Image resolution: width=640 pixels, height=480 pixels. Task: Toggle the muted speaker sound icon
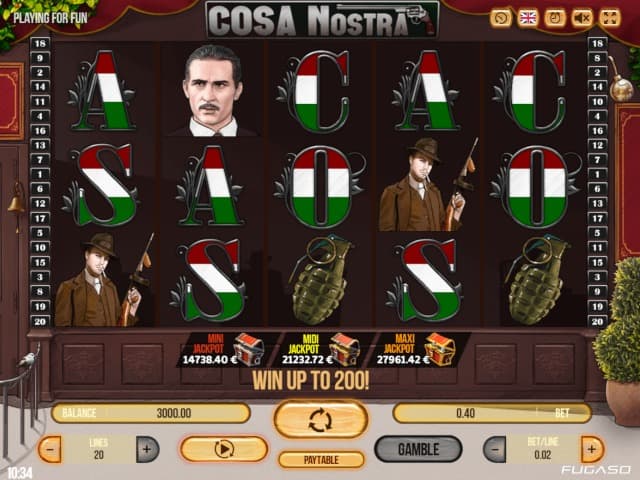tap(582, 18)
